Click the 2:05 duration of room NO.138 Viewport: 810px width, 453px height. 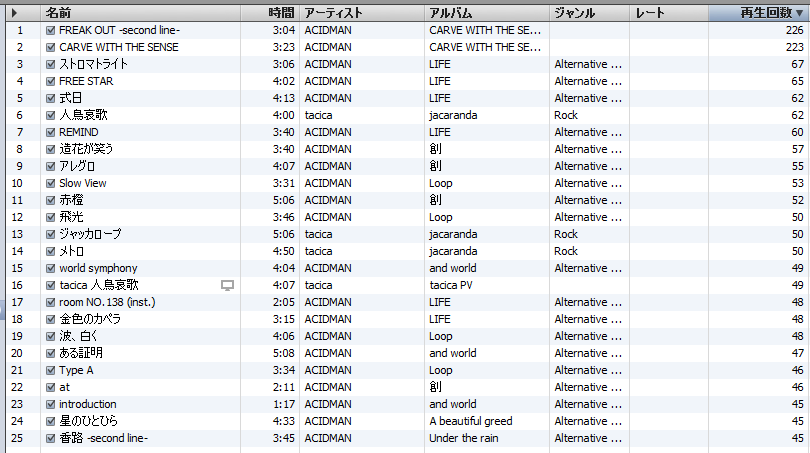(284, 302)
